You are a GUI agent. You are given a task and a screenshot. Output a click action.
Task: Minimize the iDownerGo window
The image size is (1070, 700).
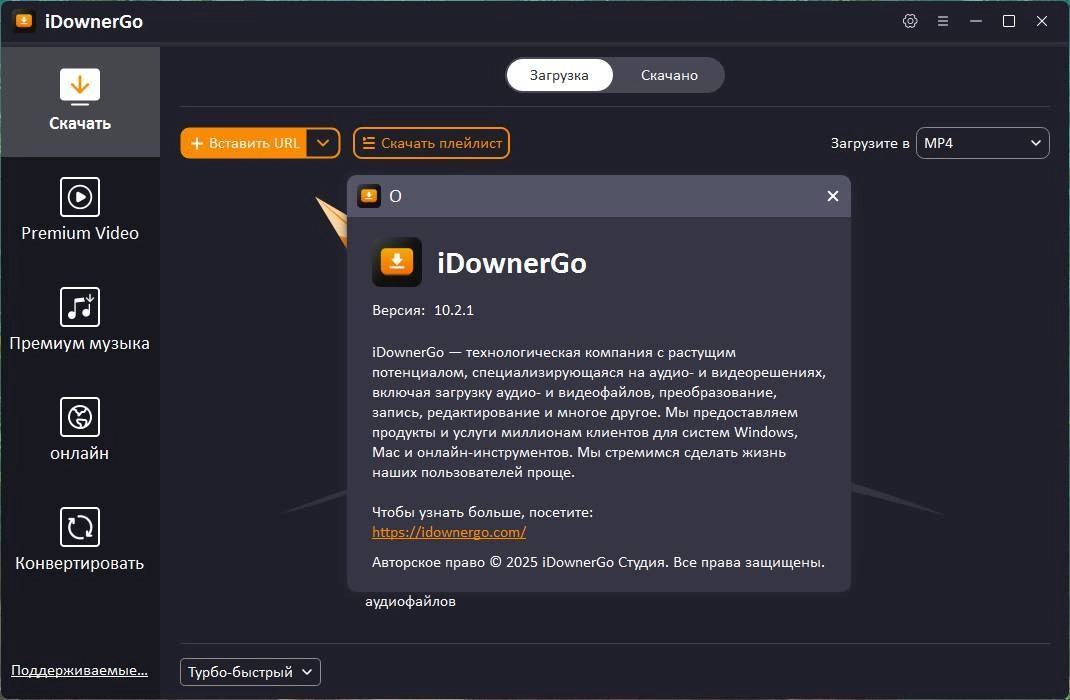click(976, 21)
